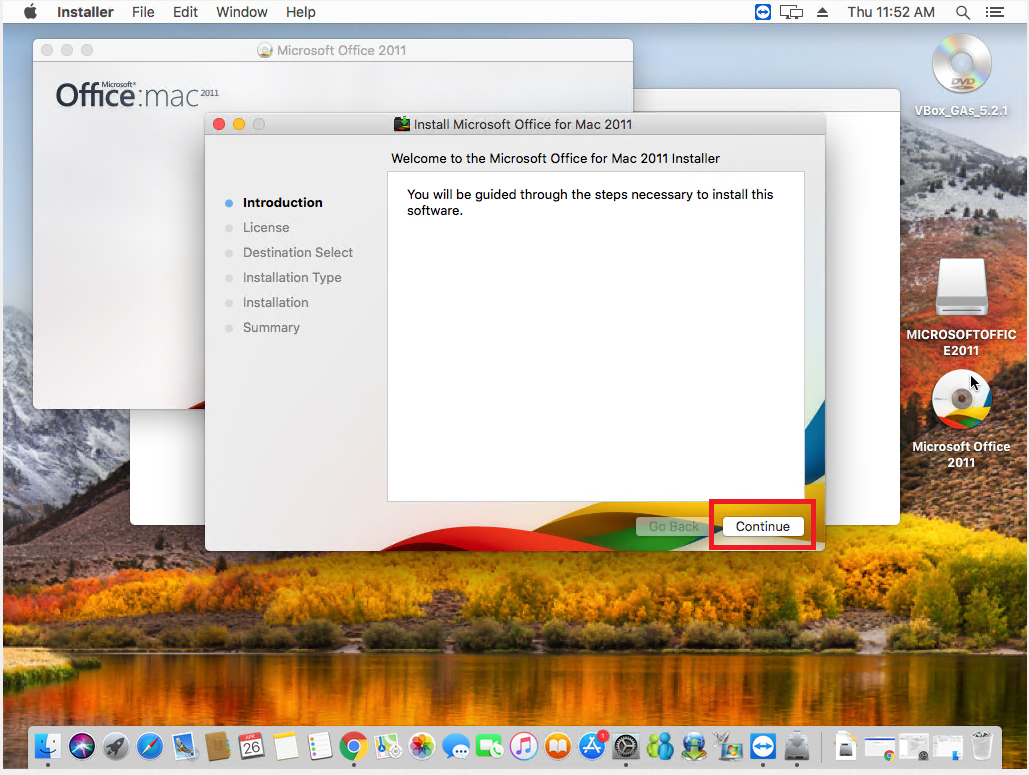Viewport: 1029px width, 775px height.
Task: Open Finder from the Dock
Action: pyautogui.click(x=48, y=745)
